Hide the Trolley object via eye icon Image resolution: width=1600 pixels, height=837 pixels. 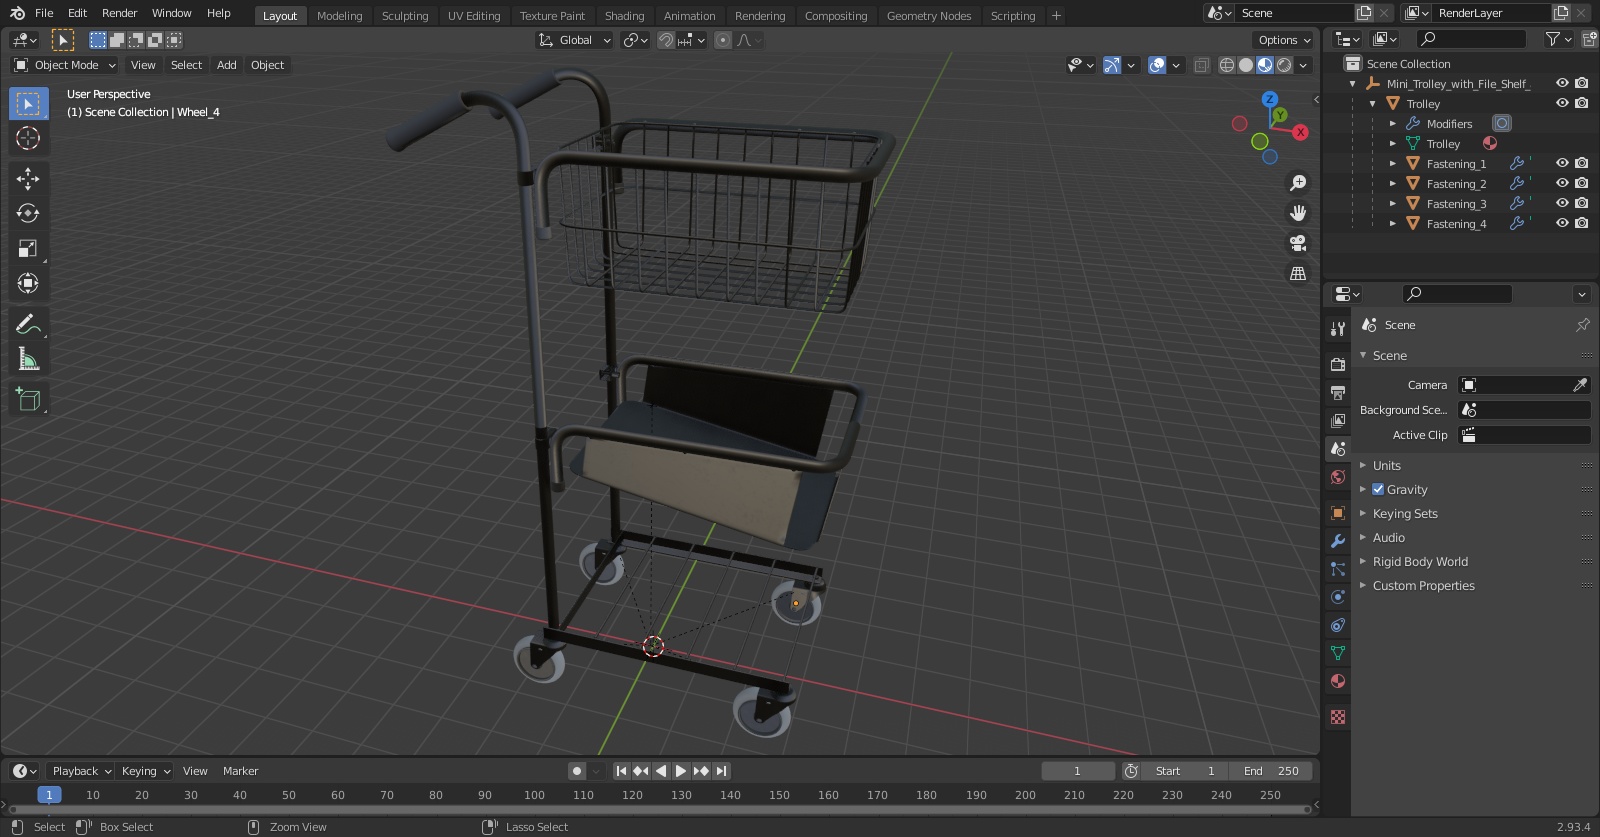(x=1562, y=103)
